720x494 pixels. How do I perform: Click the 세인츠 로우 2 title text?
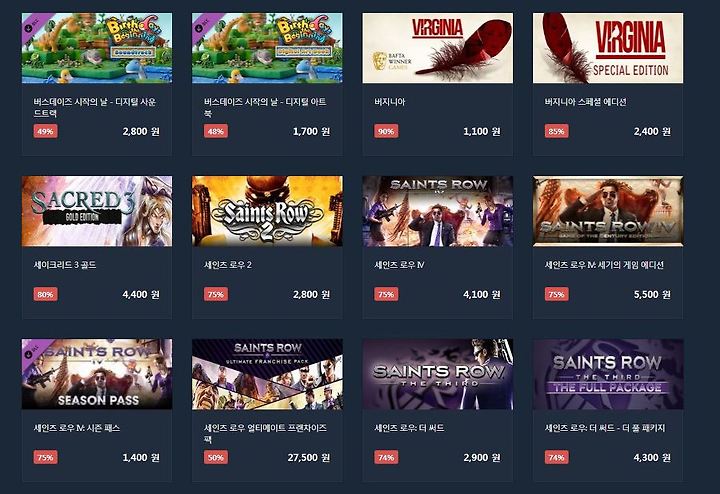pyautogui.click(x=228, y=265)
